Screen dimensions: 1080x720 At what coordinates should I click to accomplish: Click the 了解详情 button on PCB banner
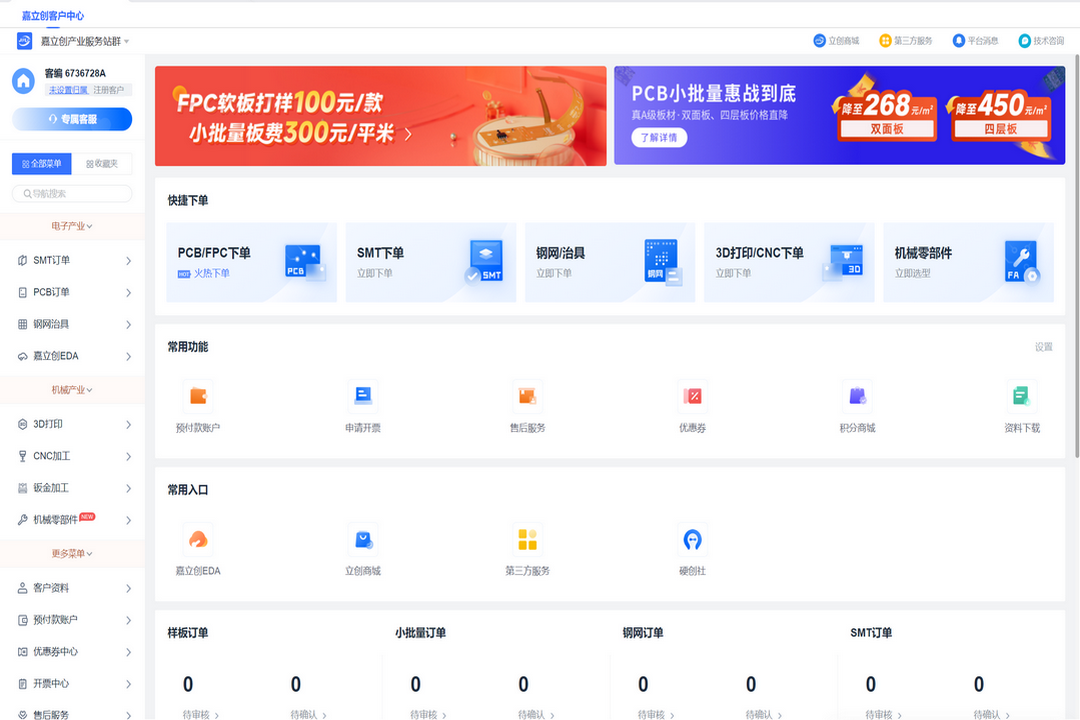point(659,138)
